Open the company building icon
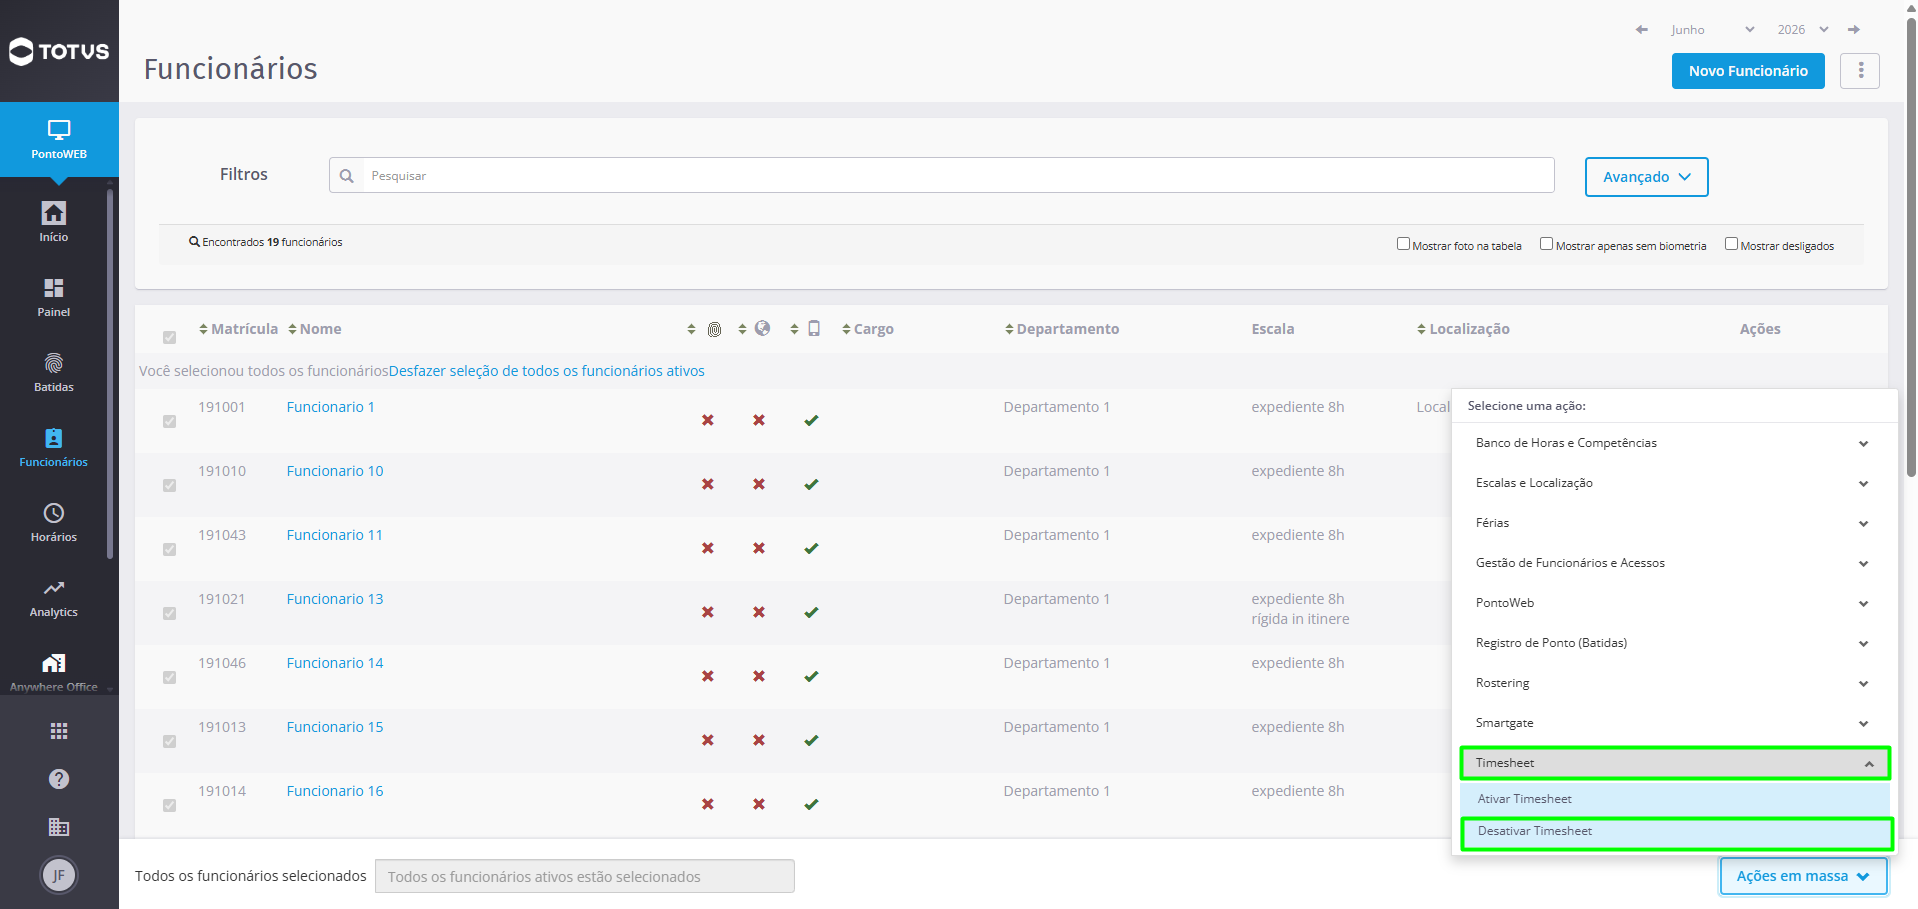1918x909 pixels. coord(59,827)
